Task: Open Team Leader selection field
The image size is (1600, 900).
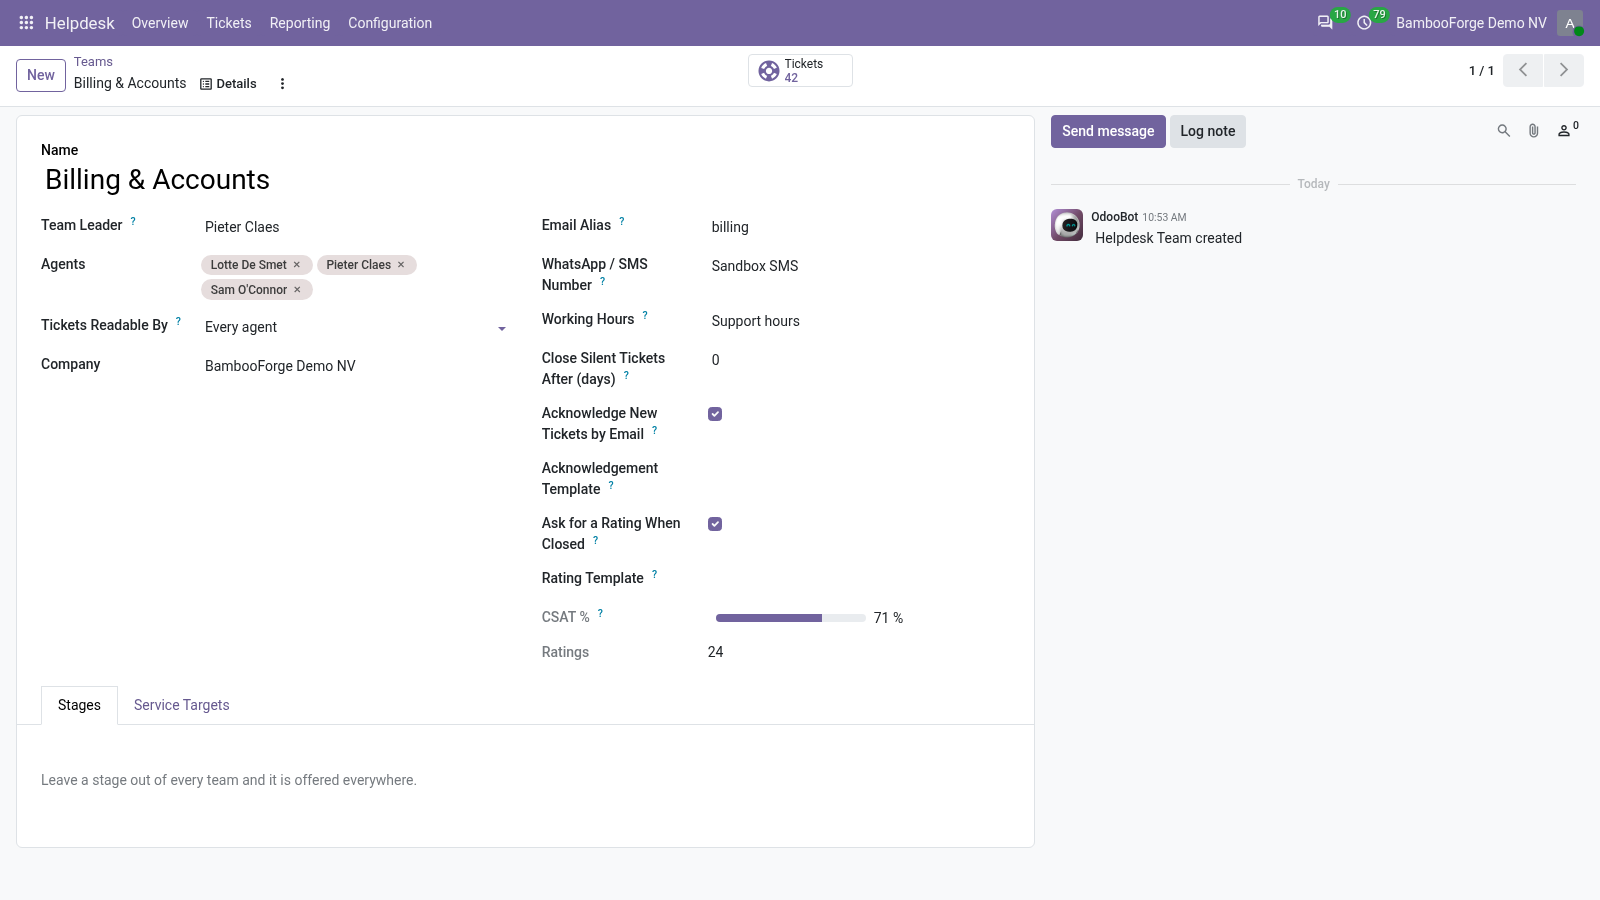Action: [355, 227]
